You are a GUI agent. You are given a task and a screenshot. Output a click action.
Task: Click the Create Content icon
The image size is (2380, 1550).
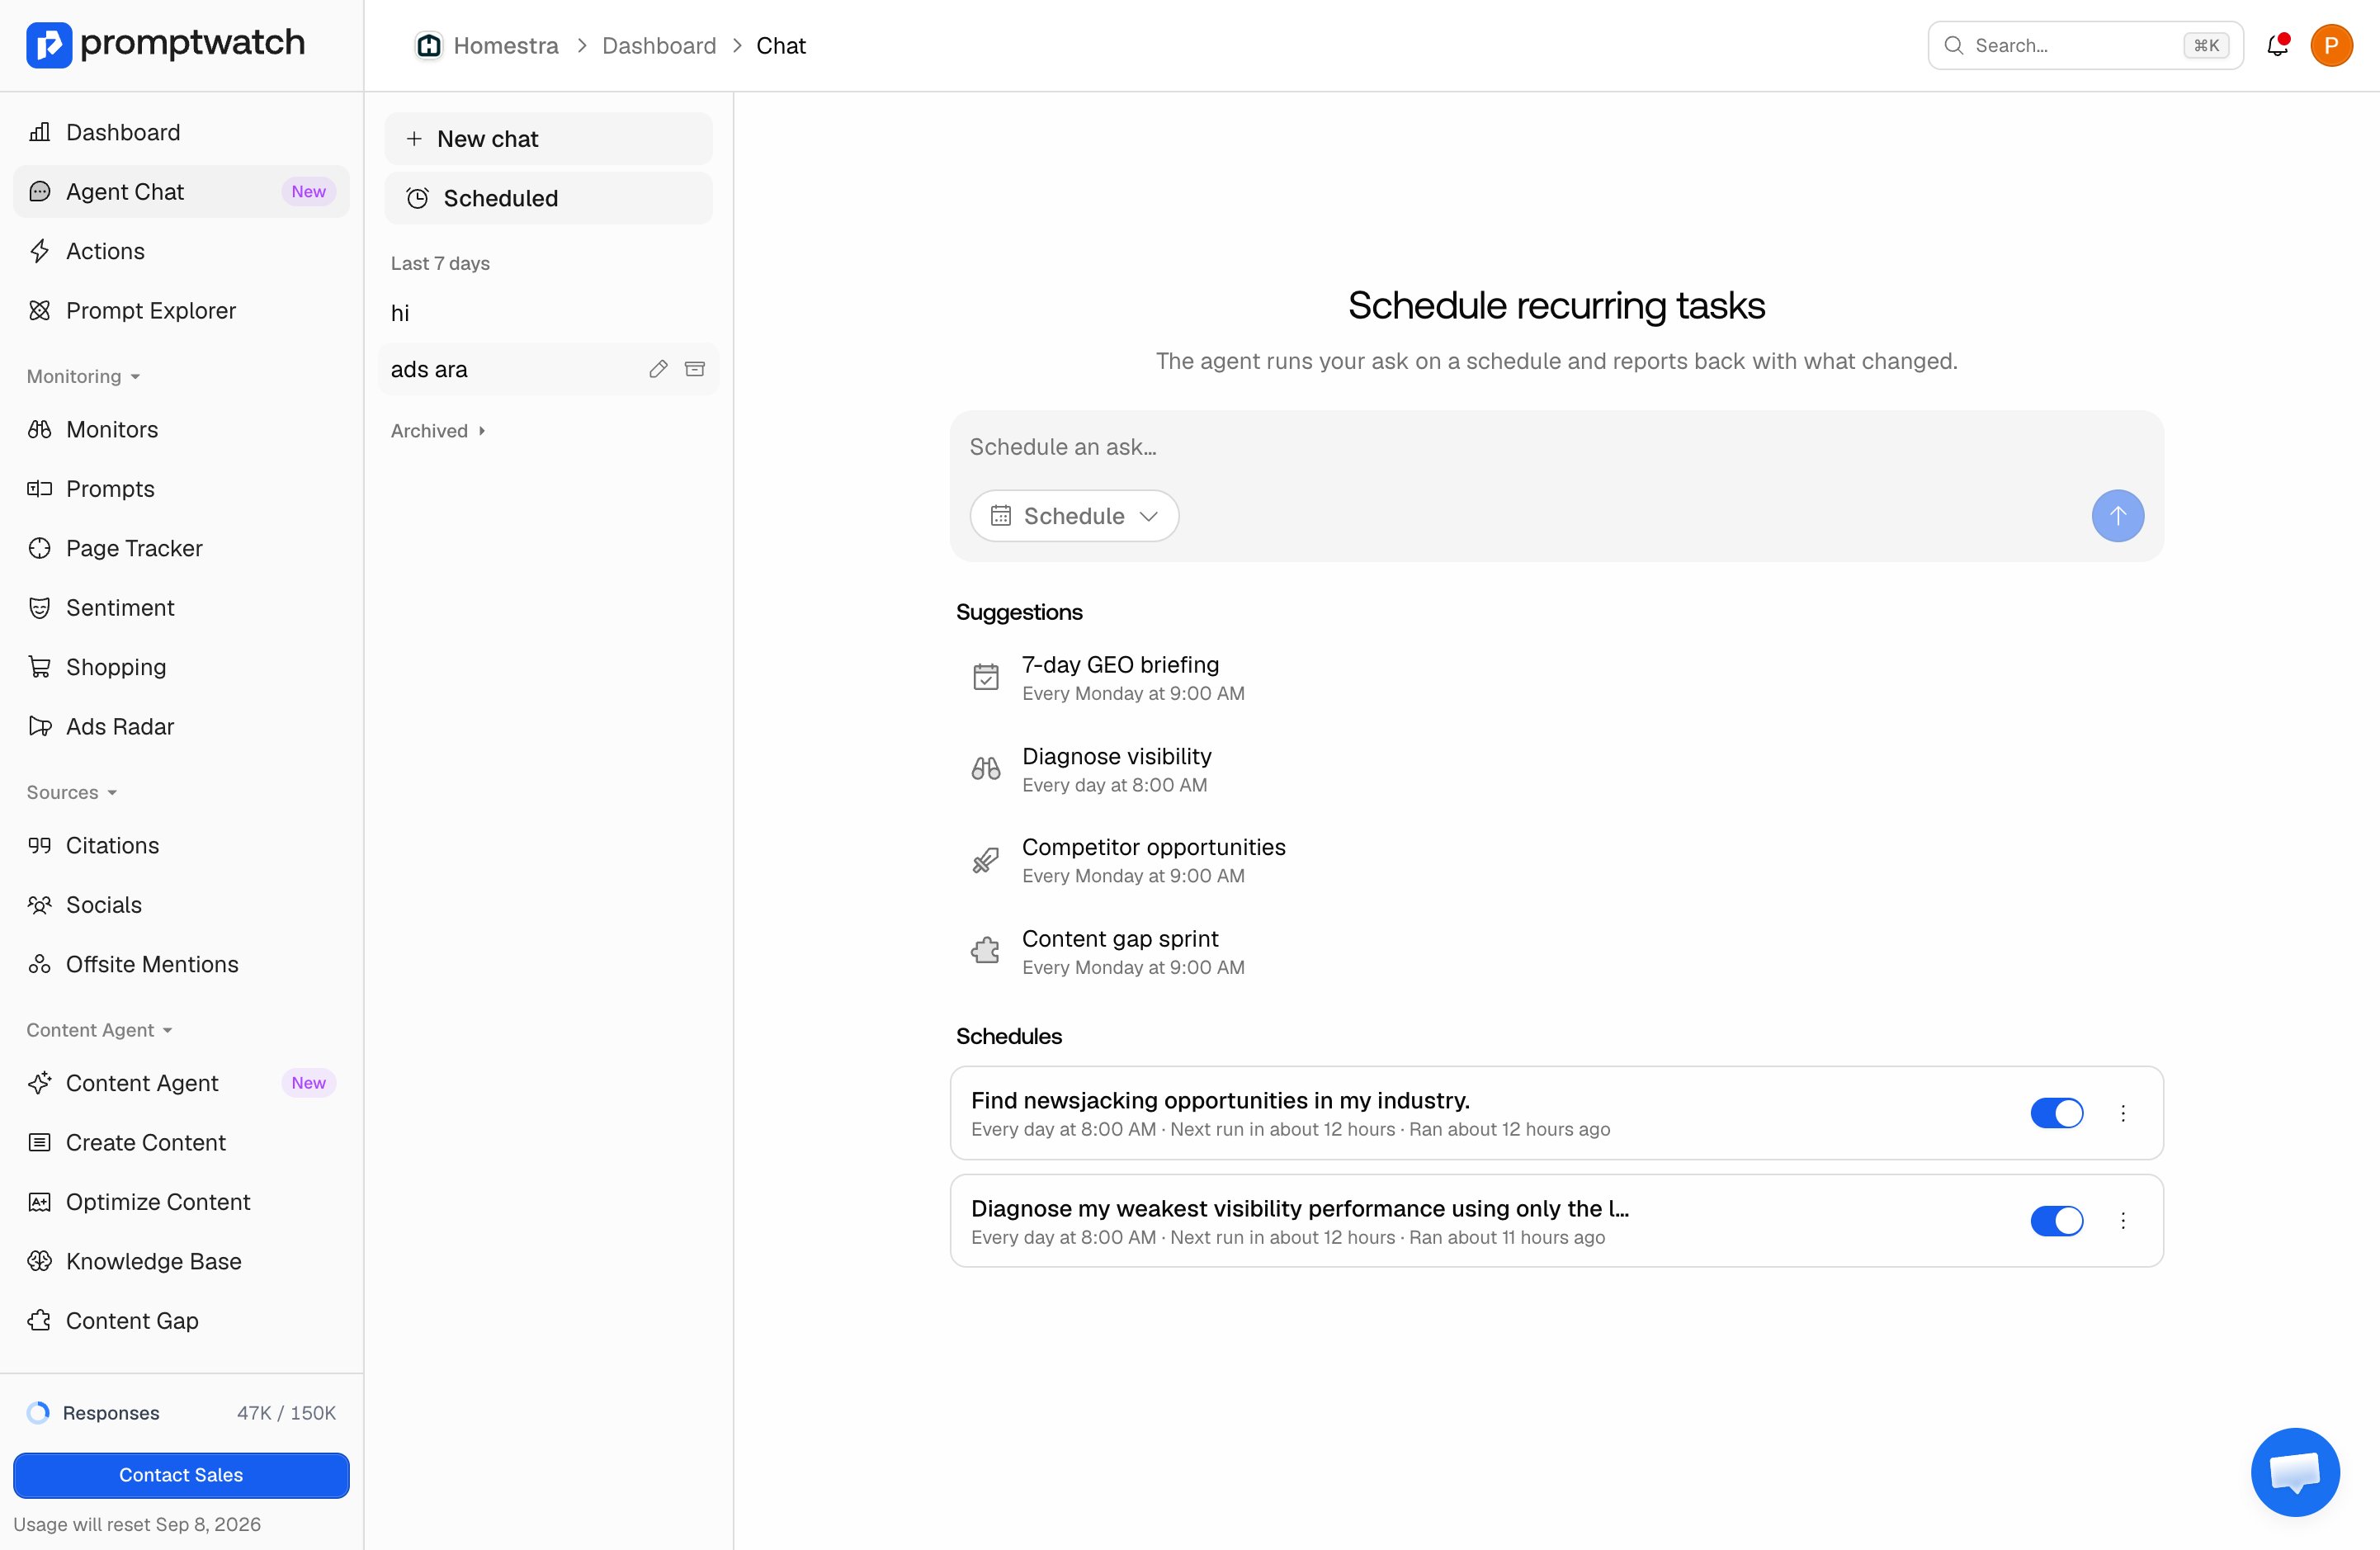point(40,1142)
